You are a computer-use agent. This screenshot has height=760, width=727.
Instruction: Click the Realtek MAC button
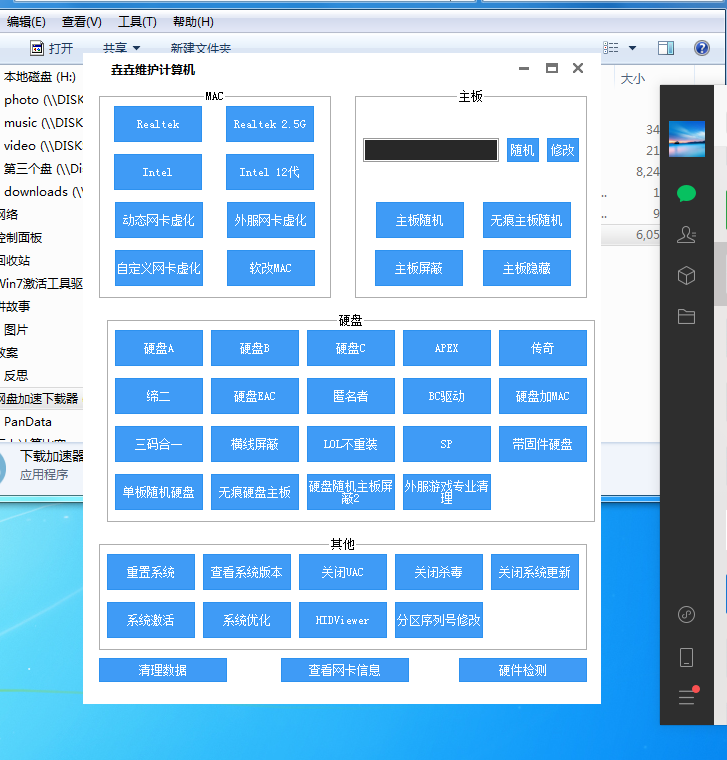[x=158, y=124]
